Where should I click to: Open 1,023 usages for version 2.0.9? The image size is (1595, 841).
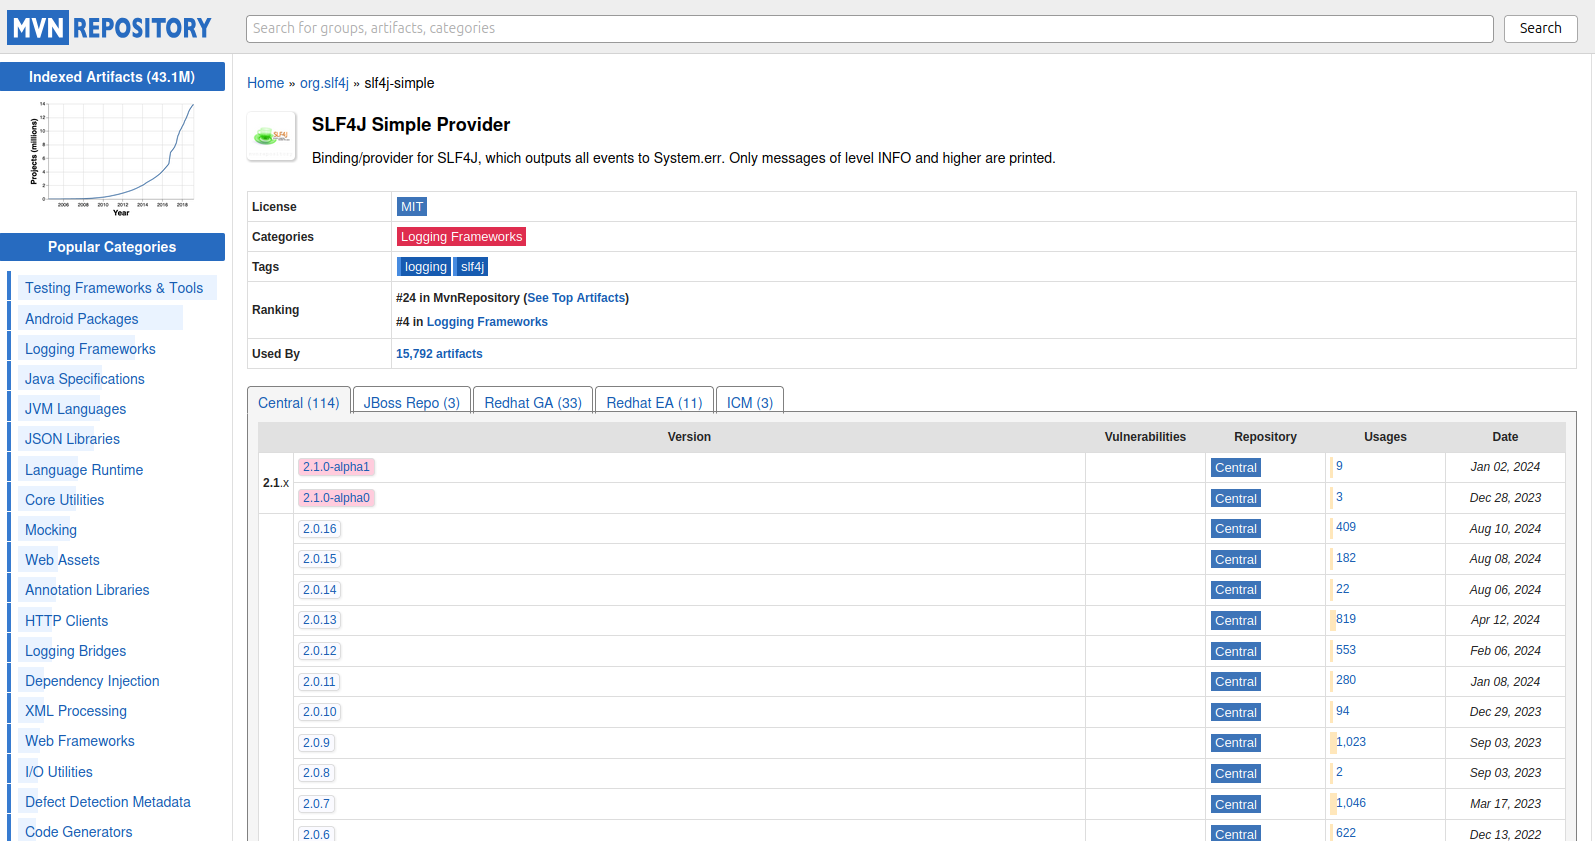[x=1351, y=742]
